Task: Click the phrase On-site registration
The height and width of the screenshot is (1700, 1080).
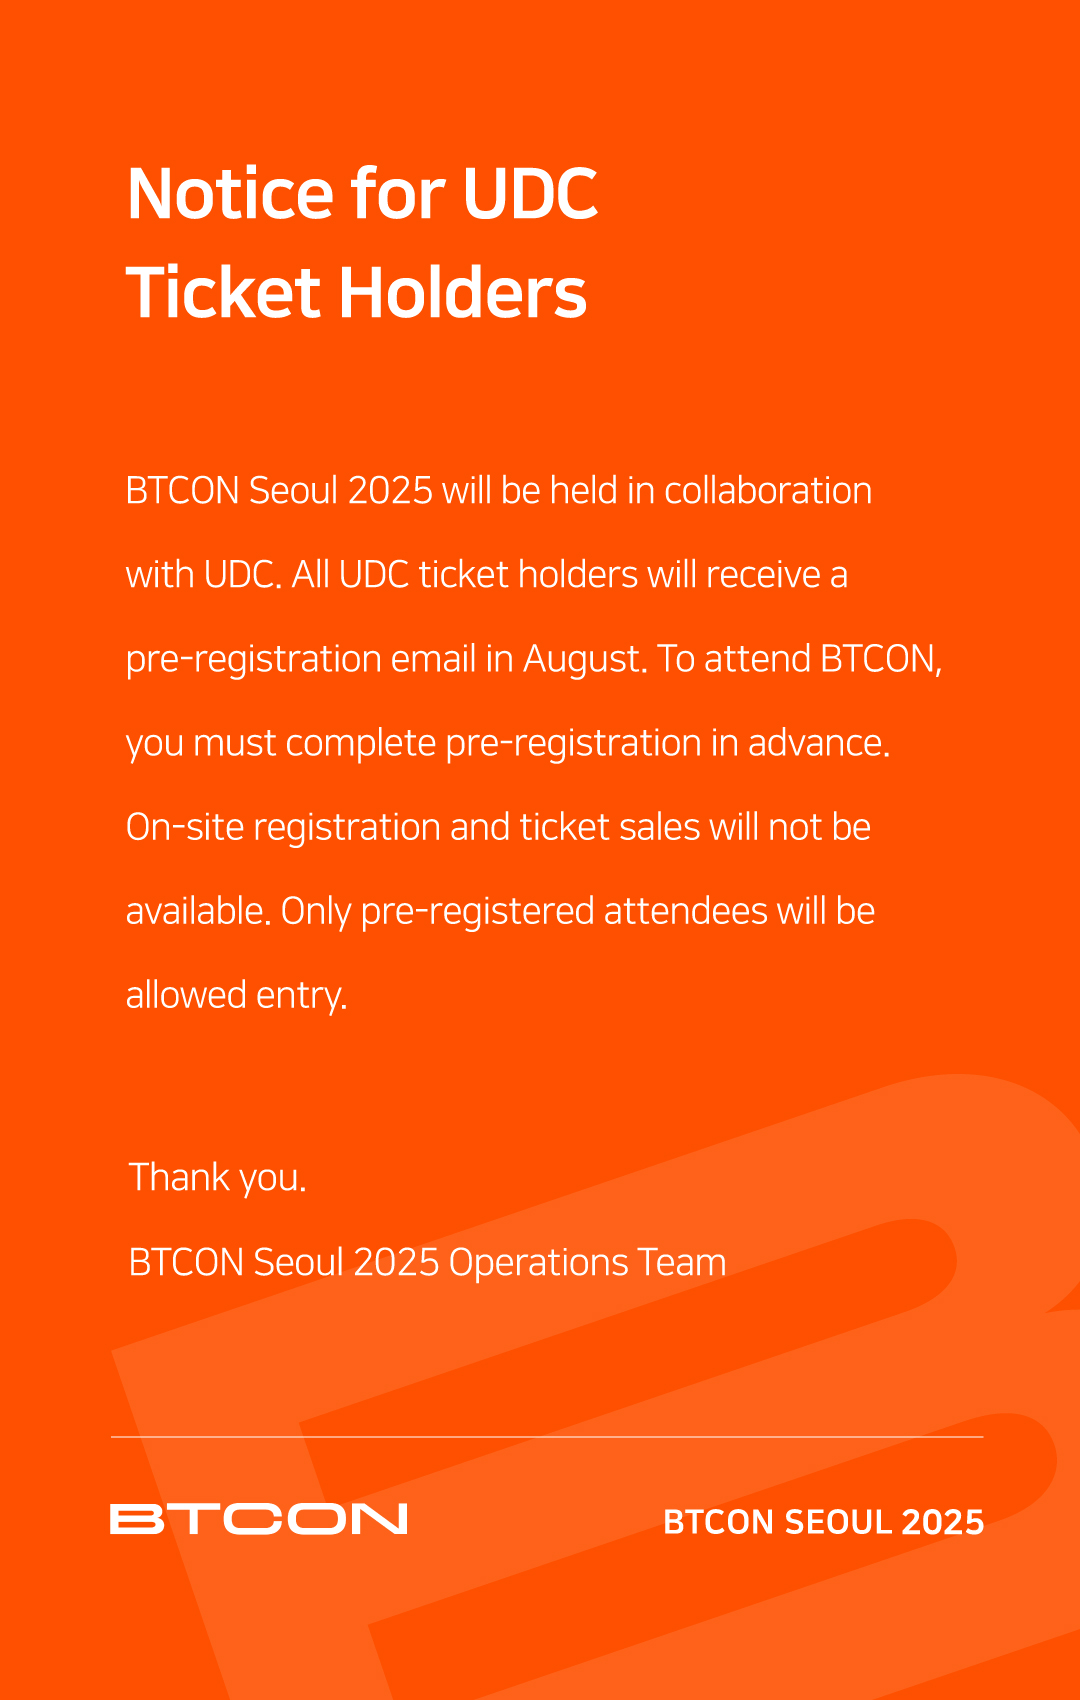Action: [x=283, y=828]
